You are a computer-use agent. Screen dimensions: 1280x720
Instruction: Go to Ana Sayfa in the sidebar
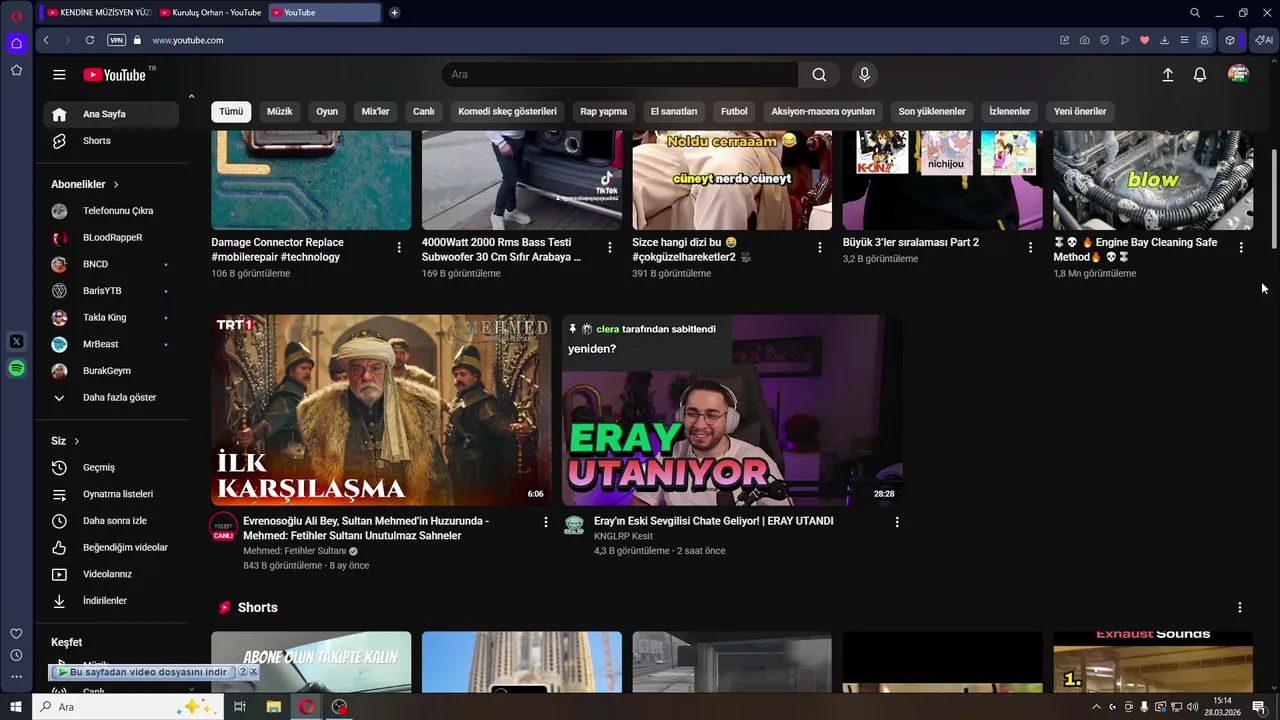point(111,114)
